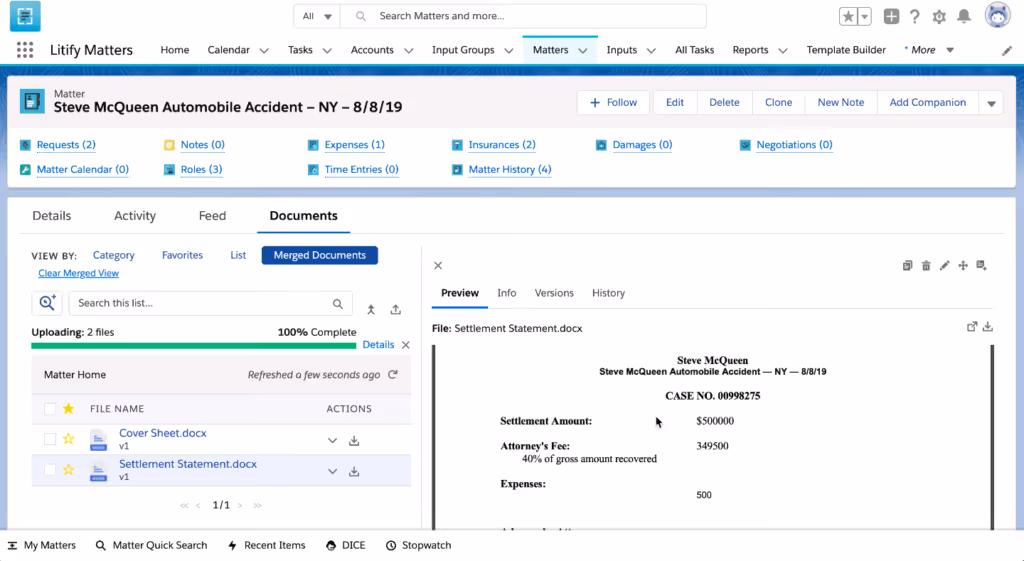The height and width of the screenshot is (561, 1024).
Task: Switch to the Details tab
Action: [x=52, y=216]
